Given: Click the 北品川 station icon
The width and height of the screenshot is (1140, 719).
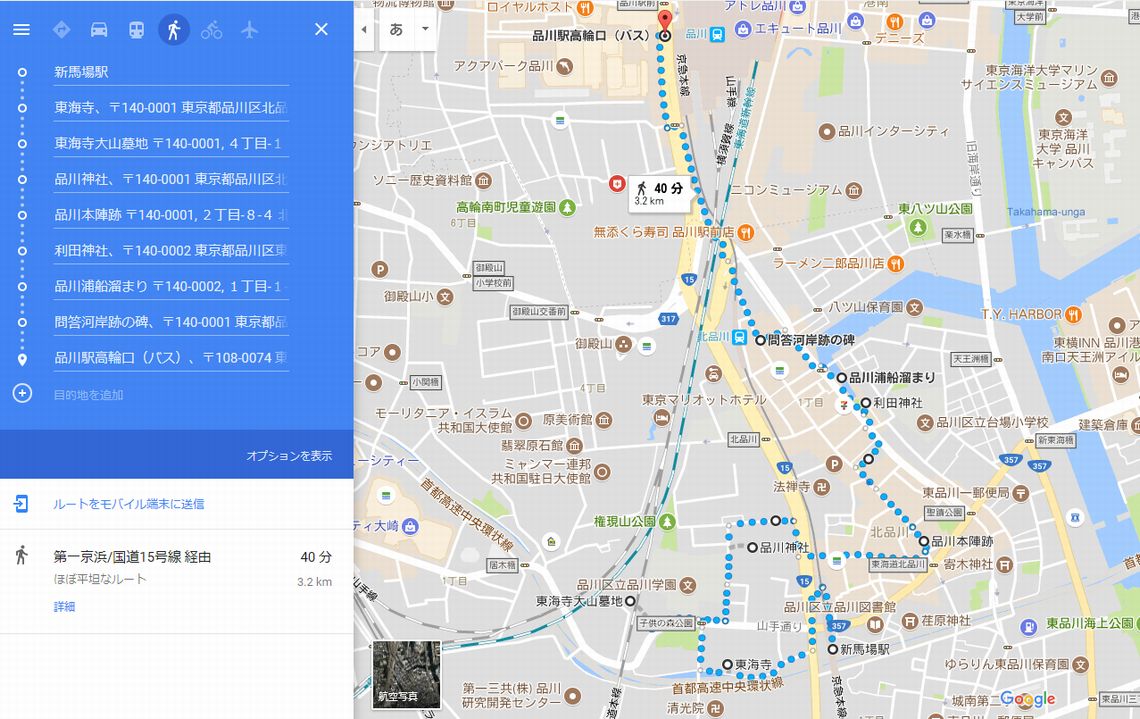Looking at the screenshot, I should pos(739,337).
